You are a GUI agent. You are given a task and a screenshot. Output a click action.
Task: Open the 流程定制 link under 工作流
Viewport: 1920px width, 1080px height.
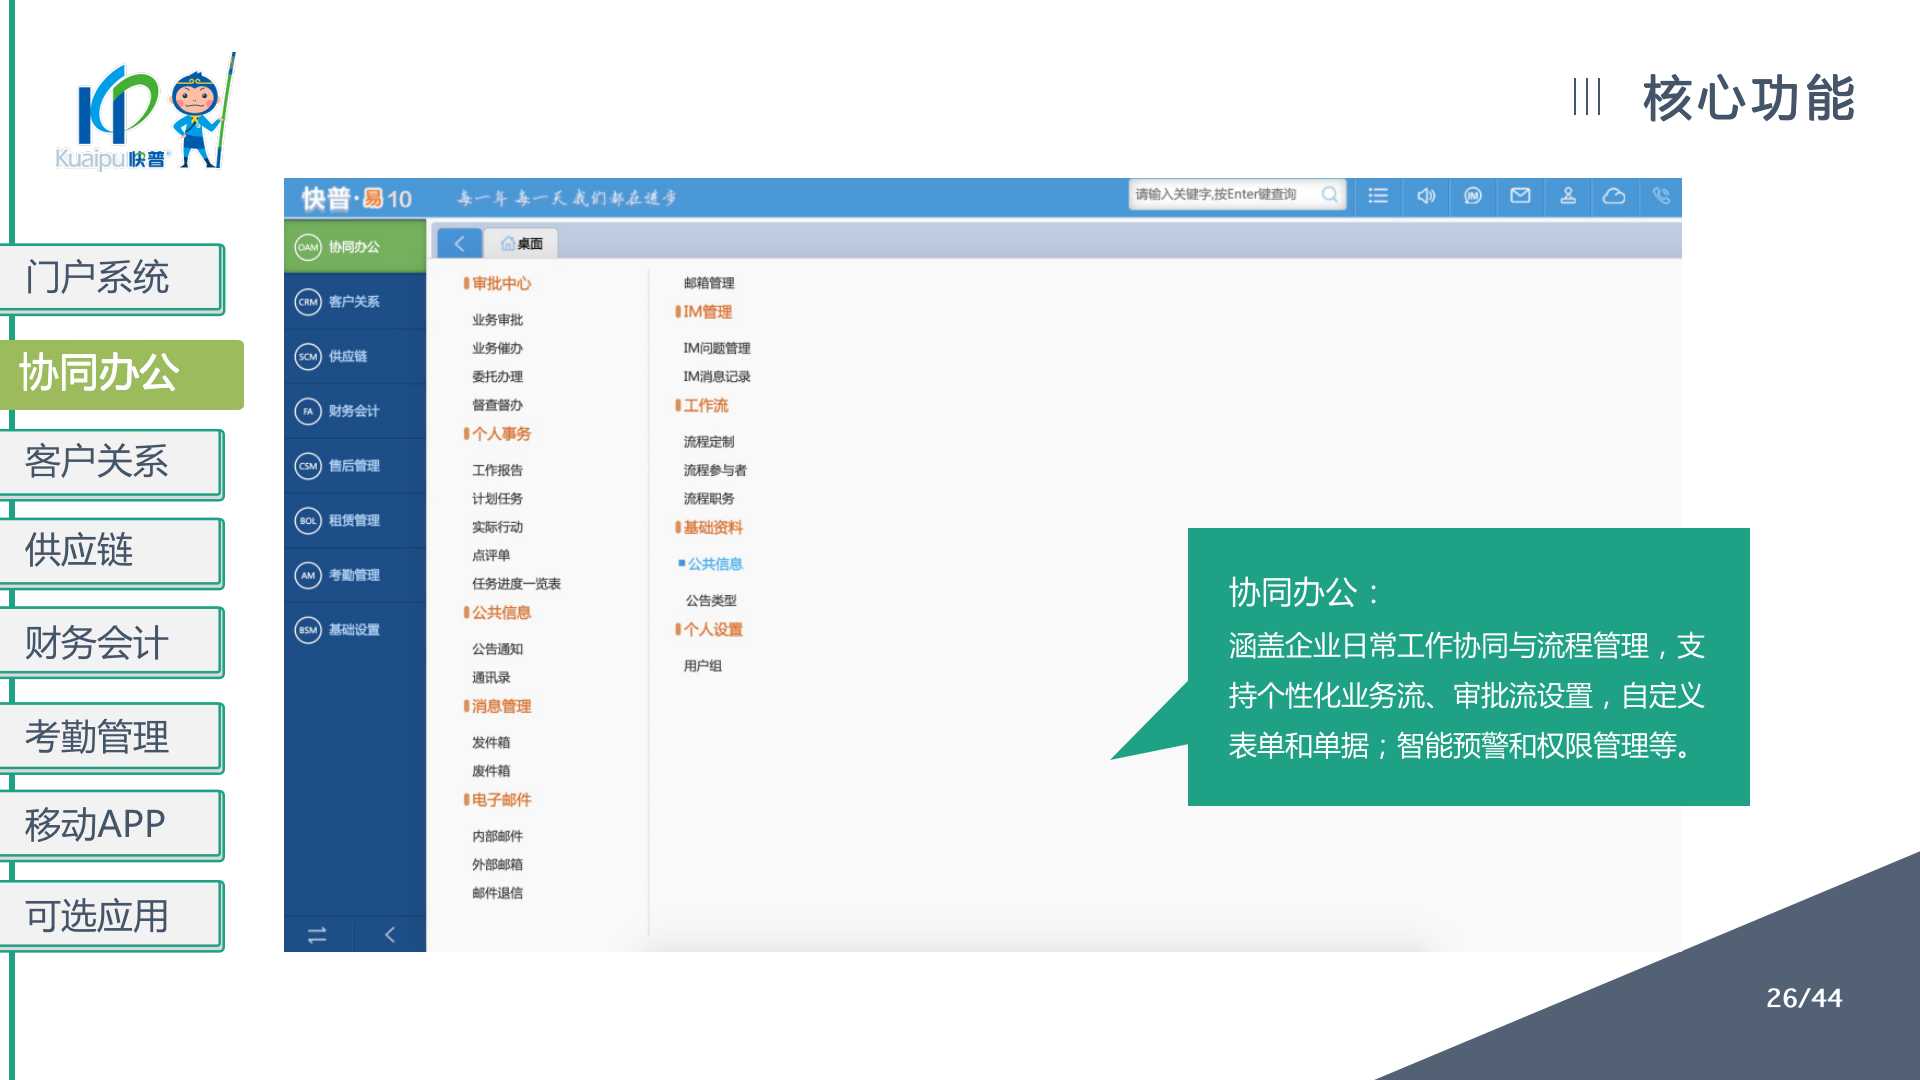708,441
